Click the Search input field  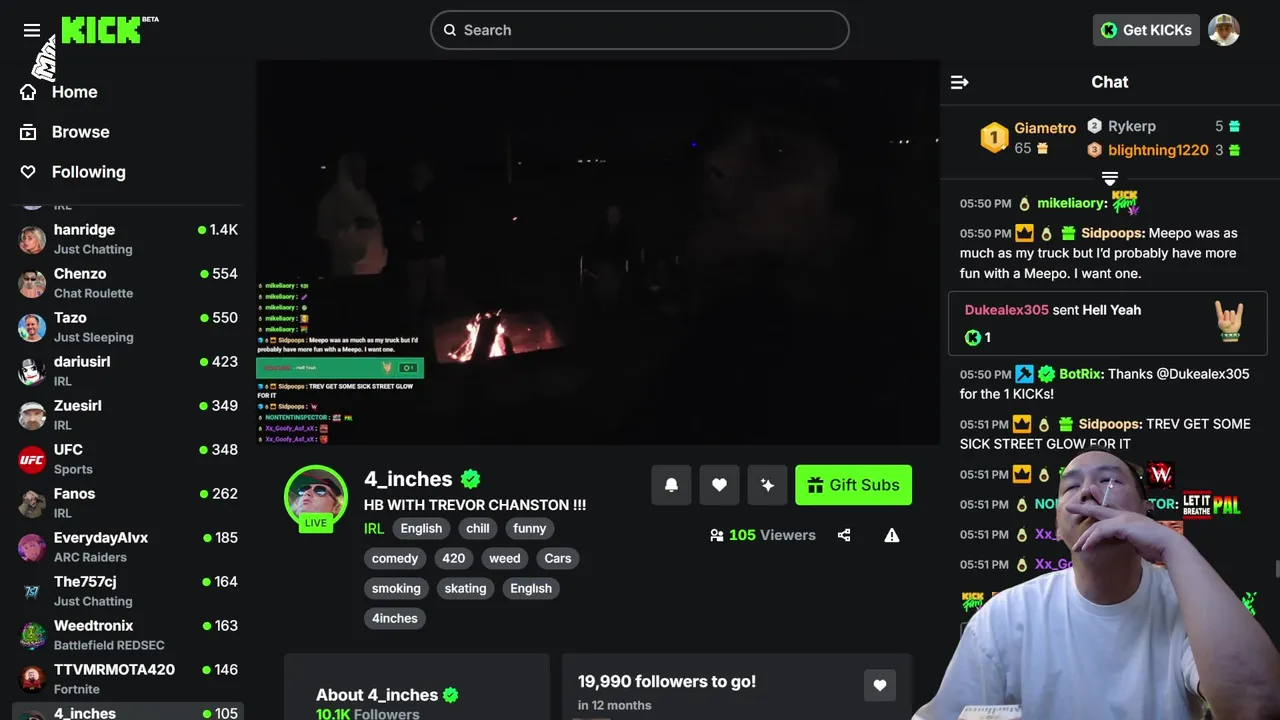(640, 30)
